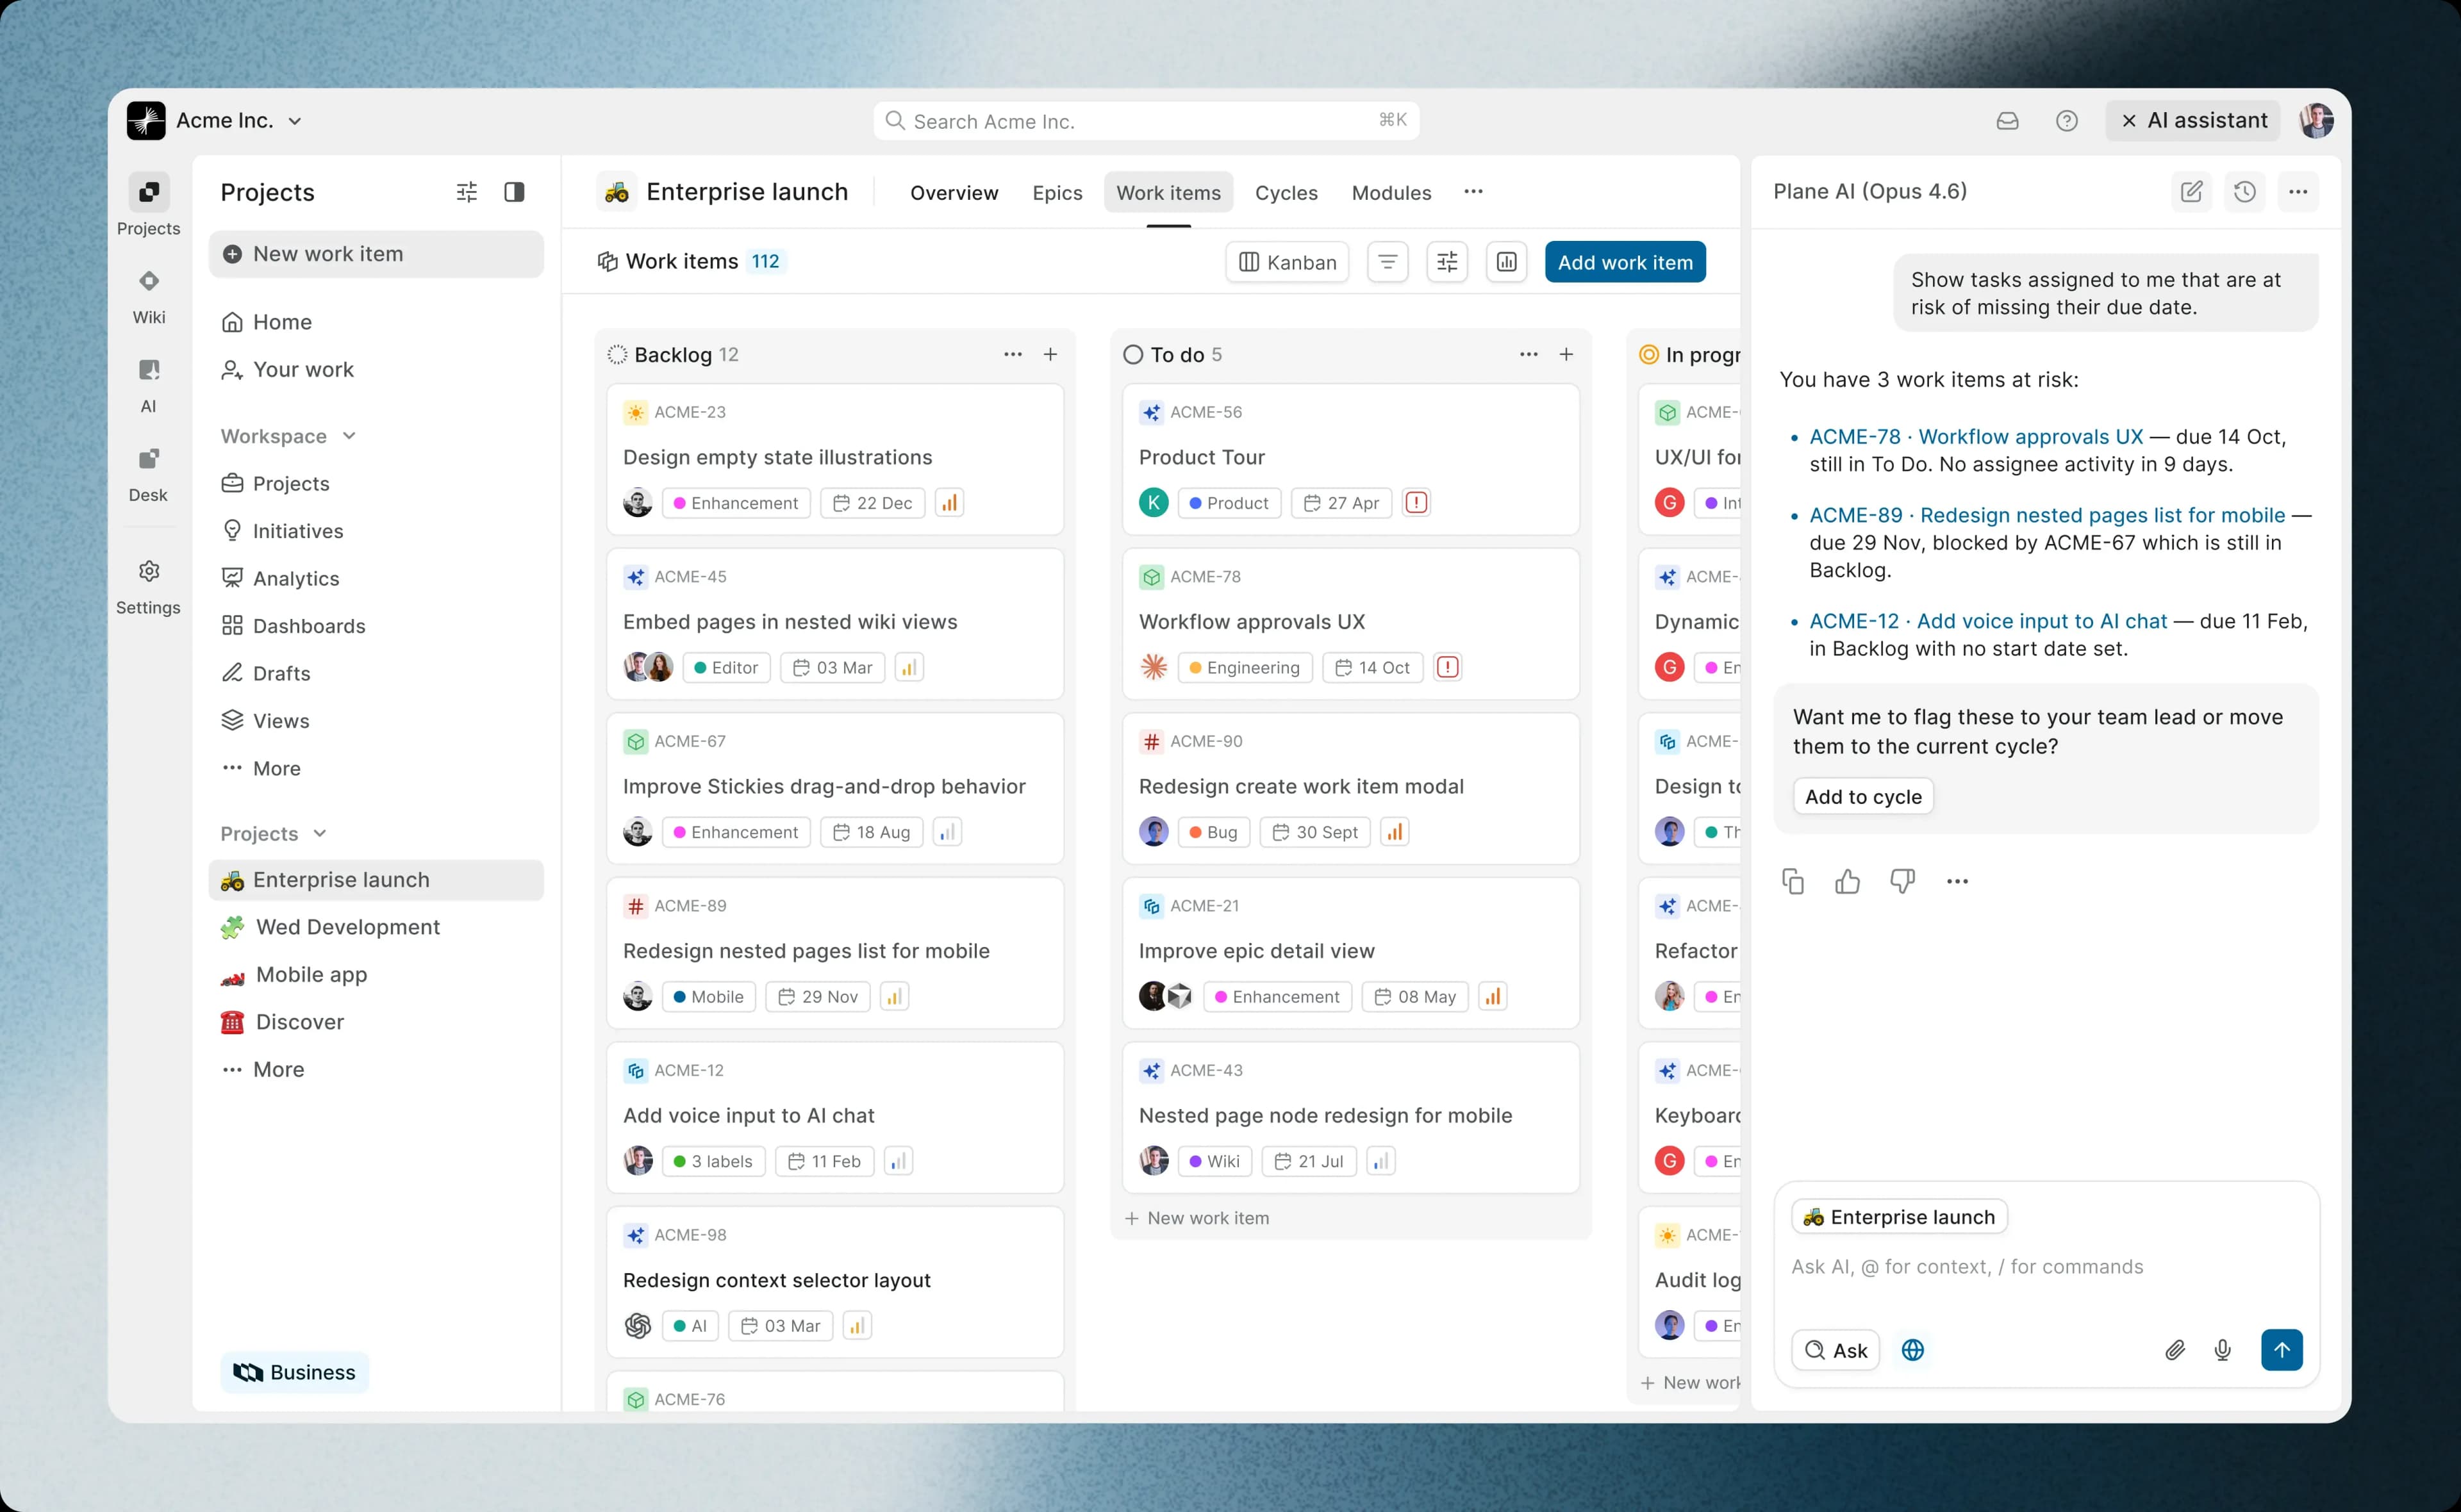This screenshot has width=2461, height=1512.
Task: Select the AI icon in the left sidebar
Action: (148, 383)
